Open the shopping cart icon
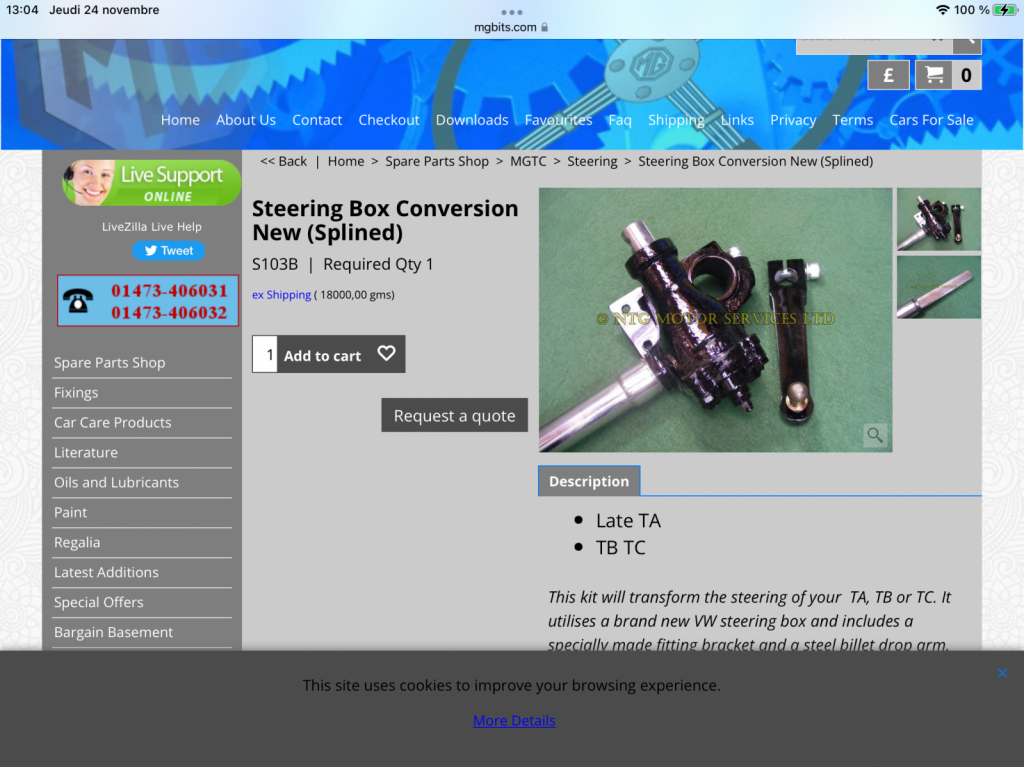This screenshot has height=767, width=1024. [x=934, y=75]
